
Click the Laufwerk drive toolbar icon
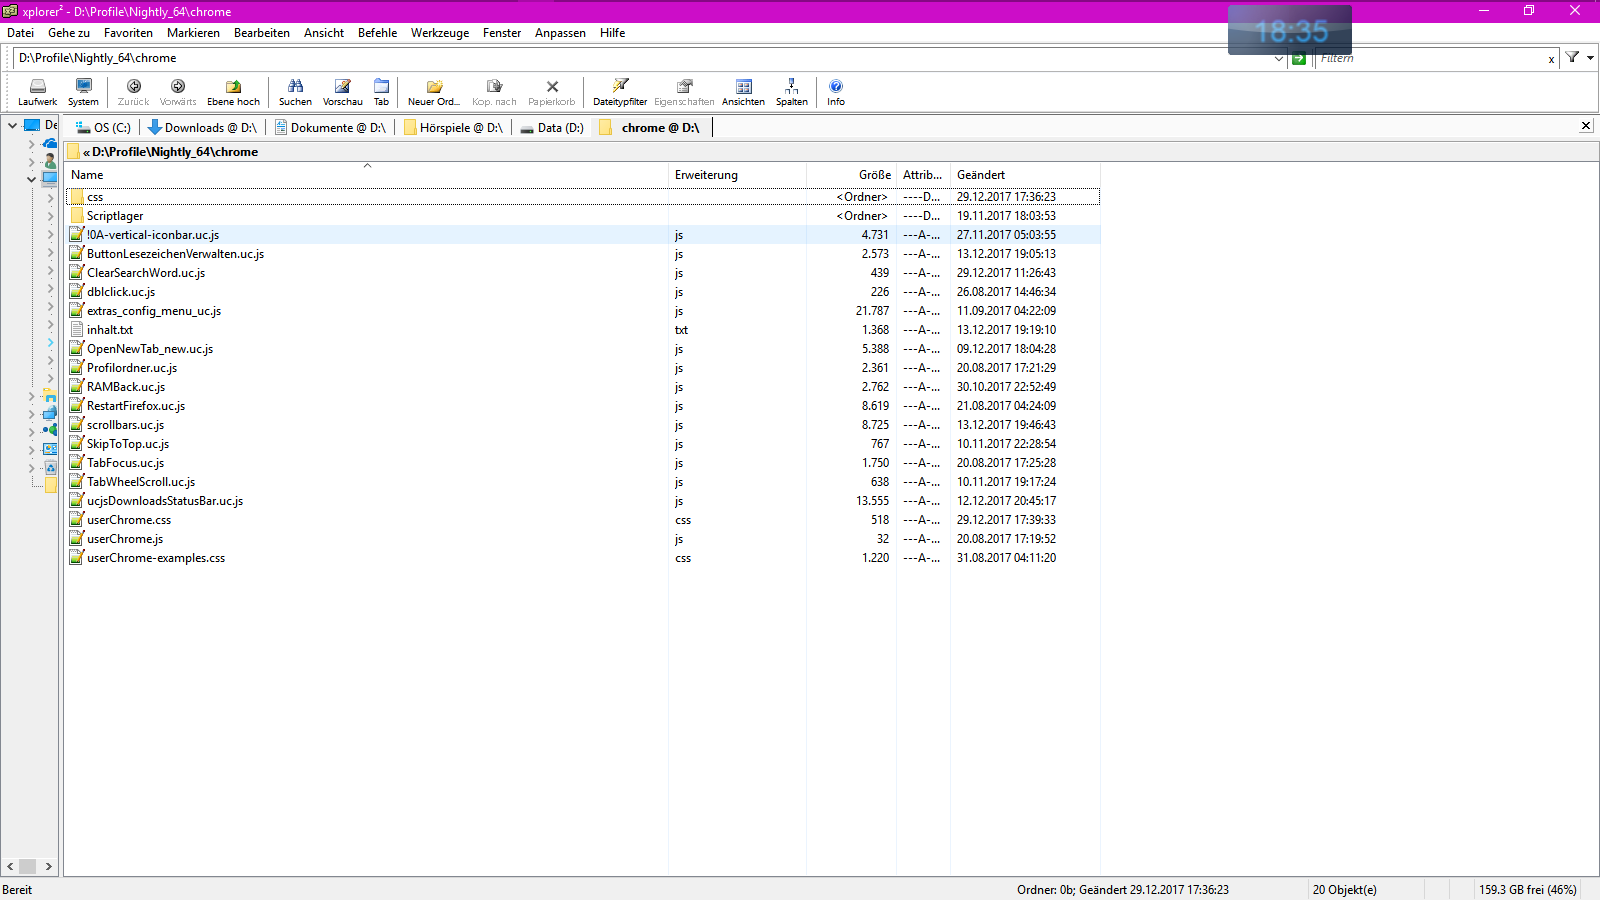click(x=37, y=92)
